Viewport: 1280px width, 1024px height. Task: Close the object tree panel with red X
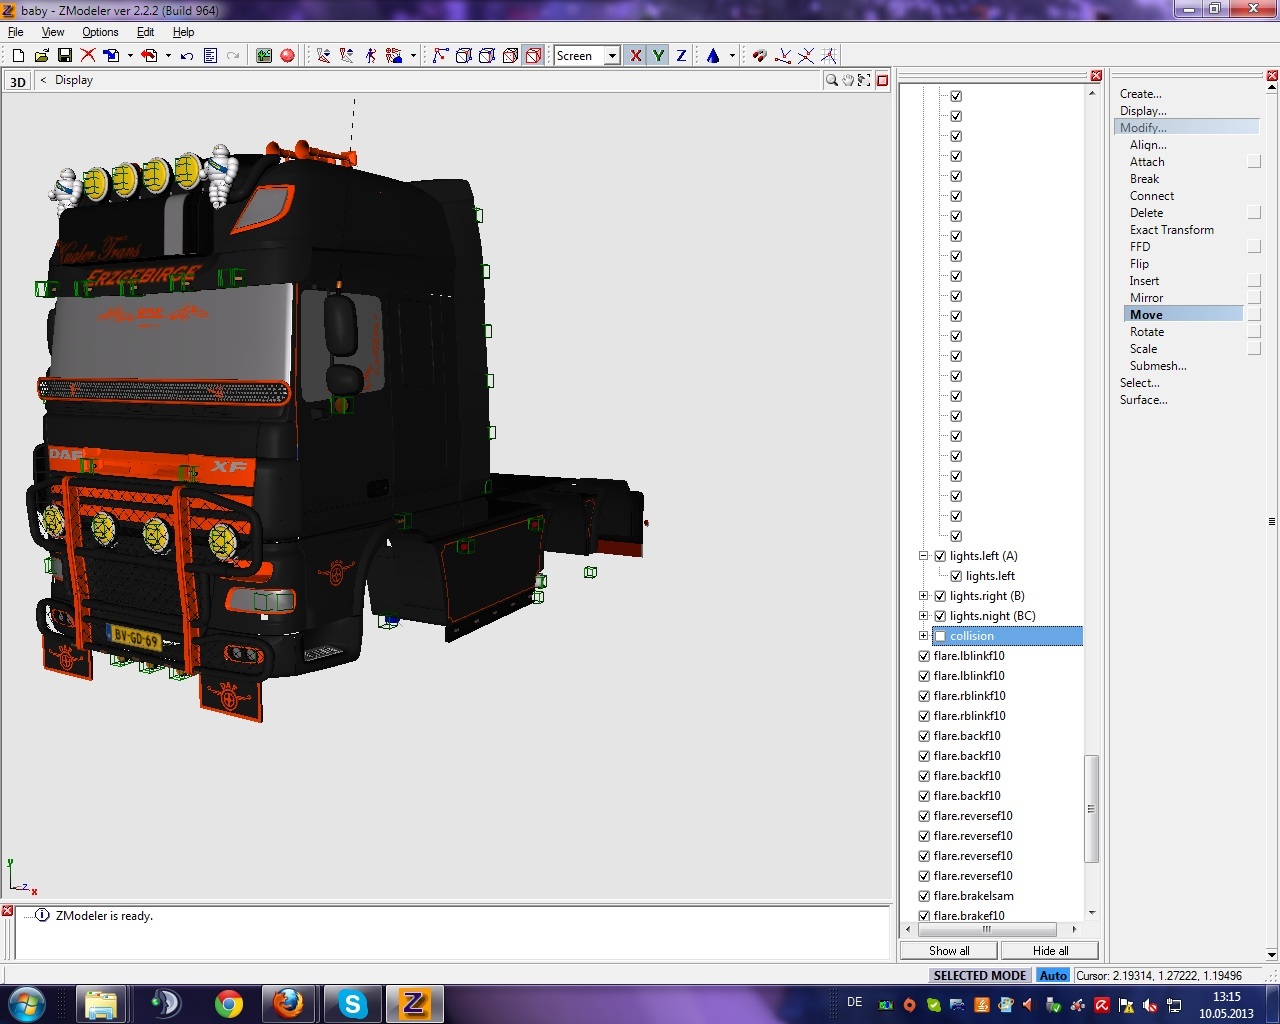1096,76
